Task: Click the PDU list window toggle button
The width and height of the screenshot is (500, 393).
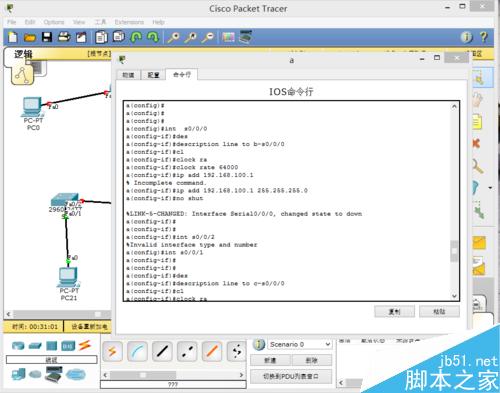Action: click(x=291, y=376)
